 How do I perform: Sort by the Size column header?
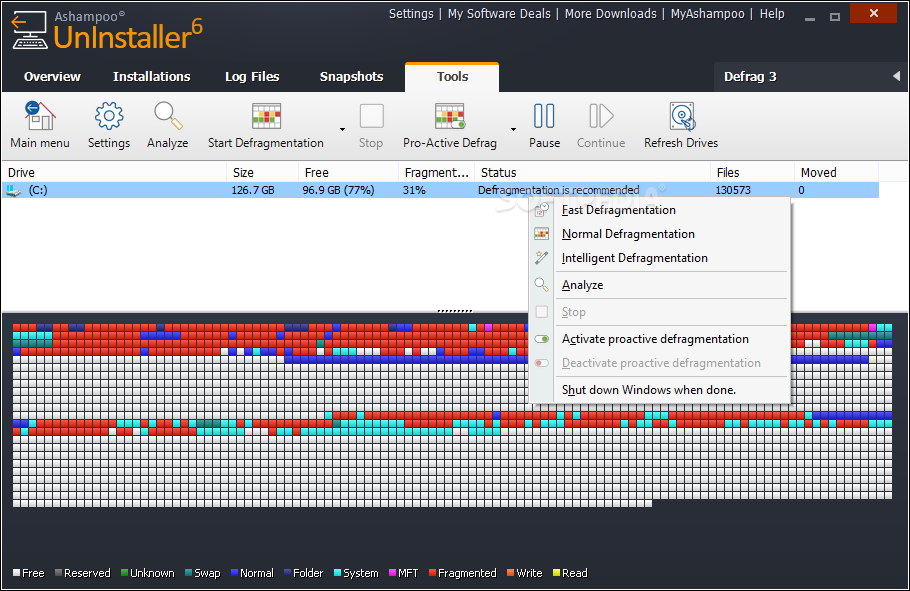point(262,172)
